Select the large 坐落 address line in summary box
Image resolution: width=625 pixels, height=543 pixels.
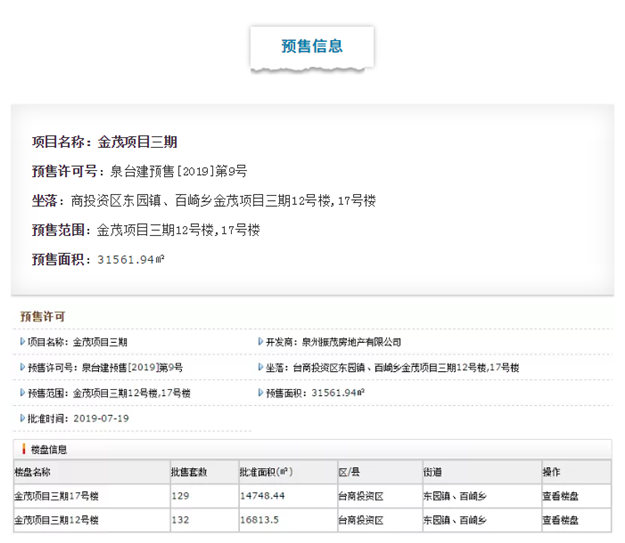(x=204, y=201)
